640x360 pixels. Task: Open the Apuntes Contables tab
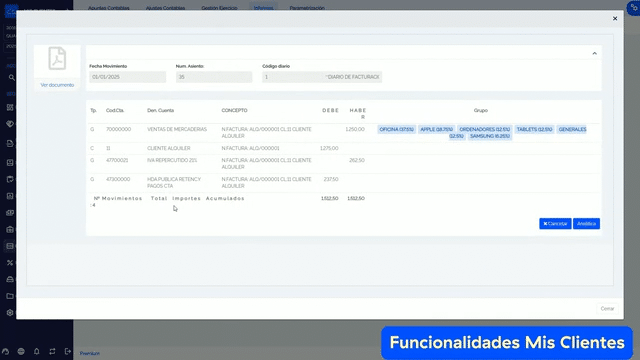[x=109, y=8]
